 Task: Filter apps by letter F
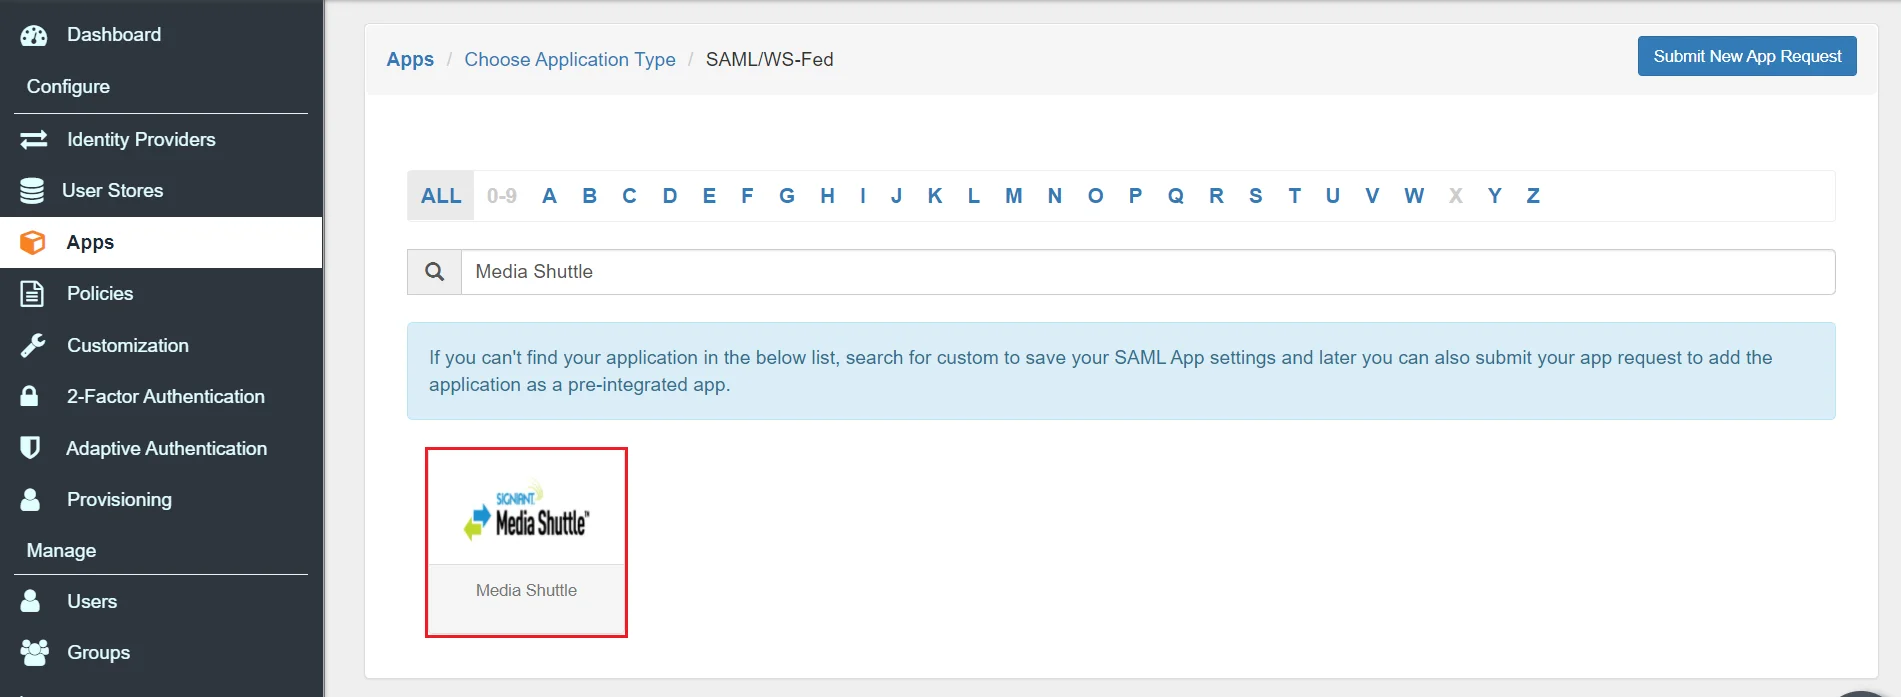pos(747,196)
